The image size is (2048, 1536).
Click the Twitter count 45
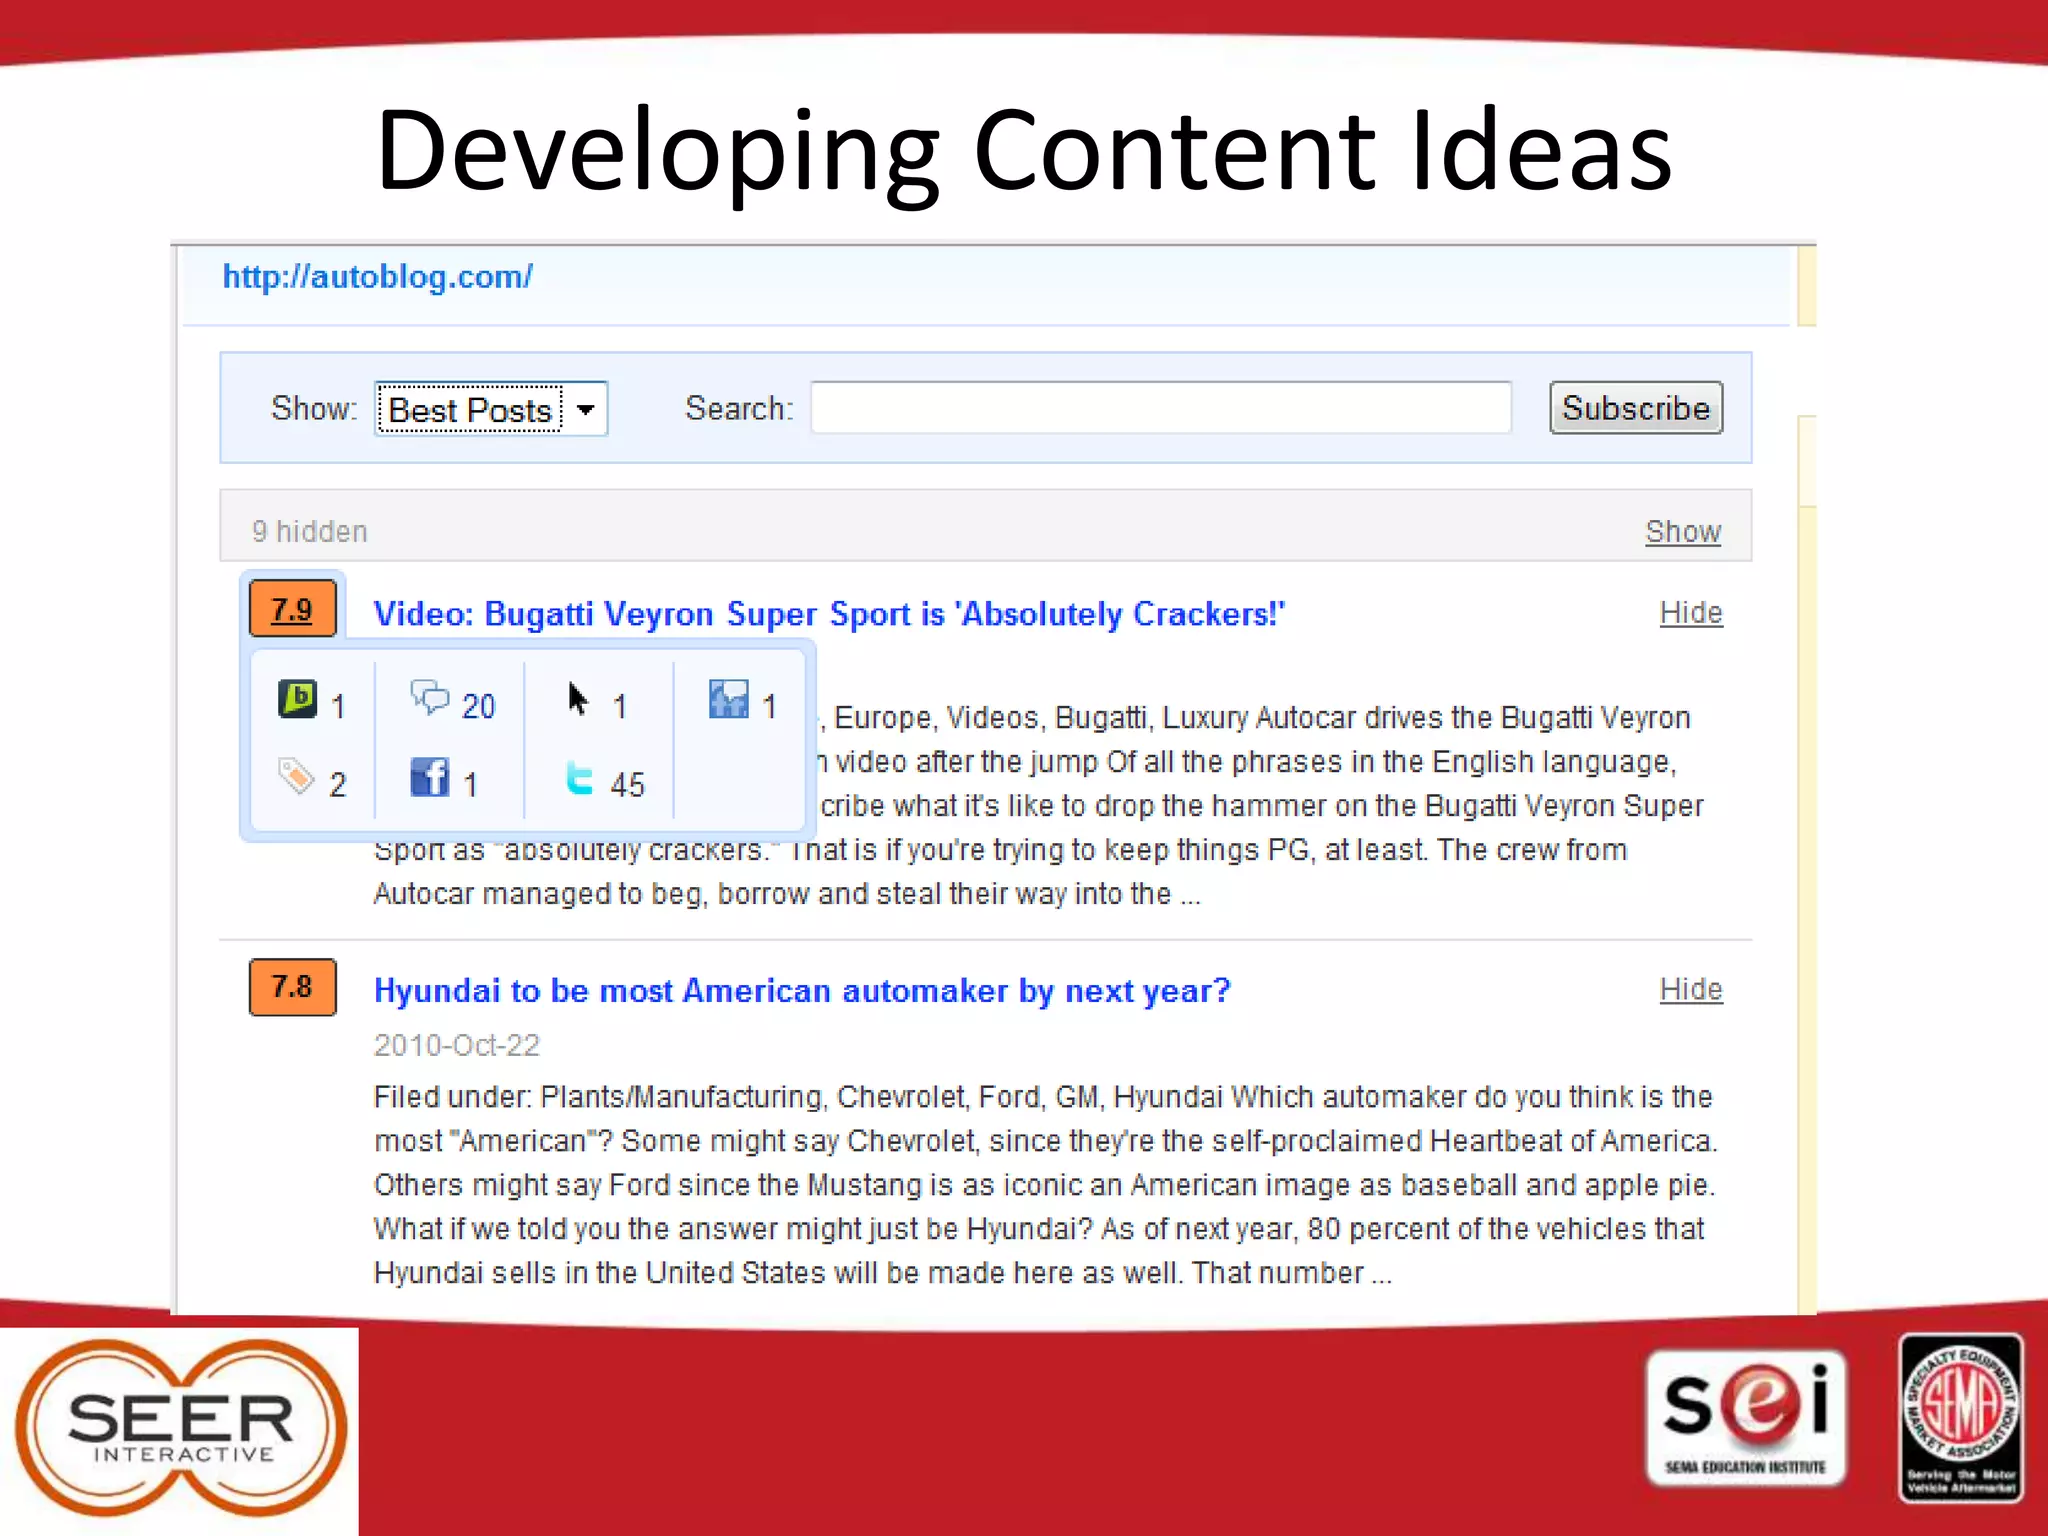point(627,785)
